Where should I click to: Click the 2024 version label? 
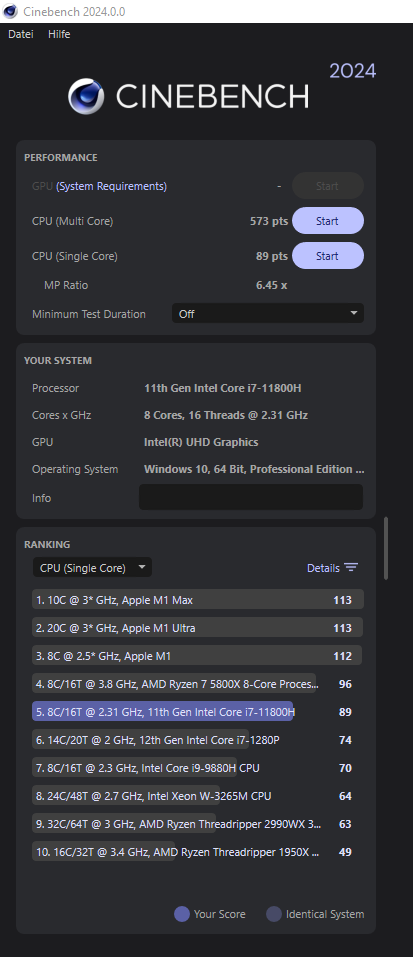pyautogui.click(x=353, y=71)
